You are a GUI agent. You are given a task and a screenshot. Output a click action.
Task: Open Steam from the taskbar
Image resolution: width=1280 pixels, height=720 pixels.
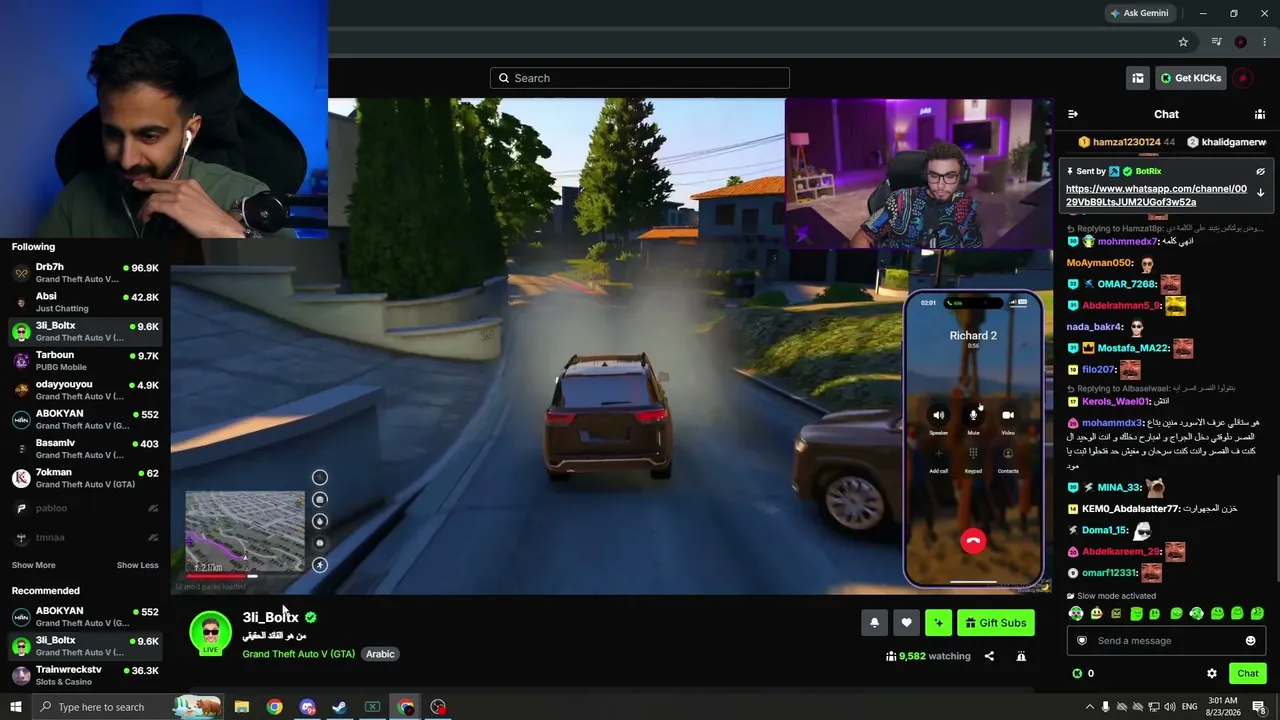click(340, 707)
